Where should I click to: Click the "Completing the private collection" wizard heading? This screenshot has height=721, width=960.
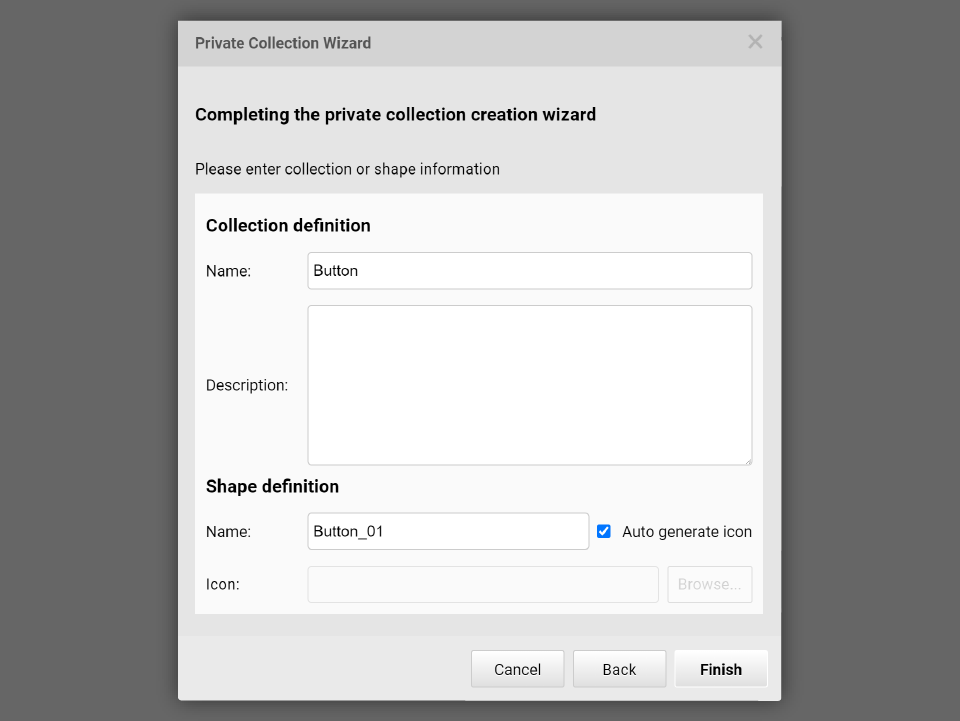click(395, 115)
